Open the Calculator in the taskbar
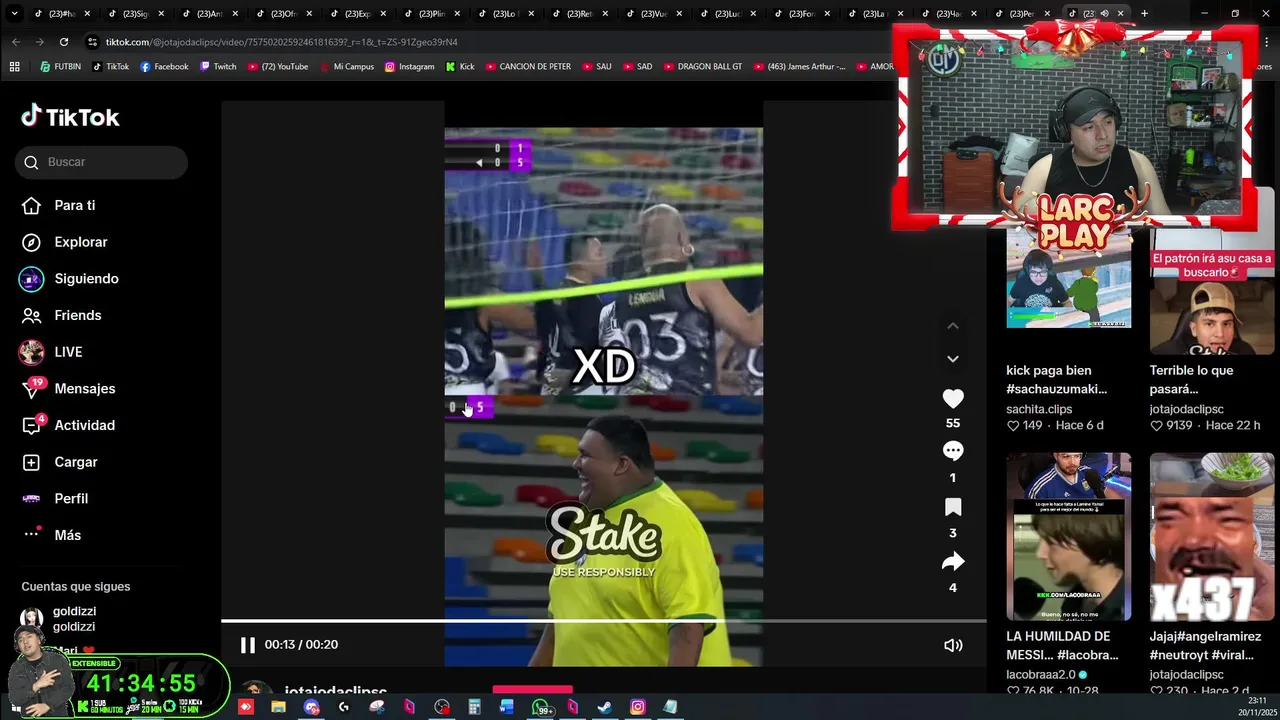Viewport: 1280px width, 720px height. (x=474, y=707)
